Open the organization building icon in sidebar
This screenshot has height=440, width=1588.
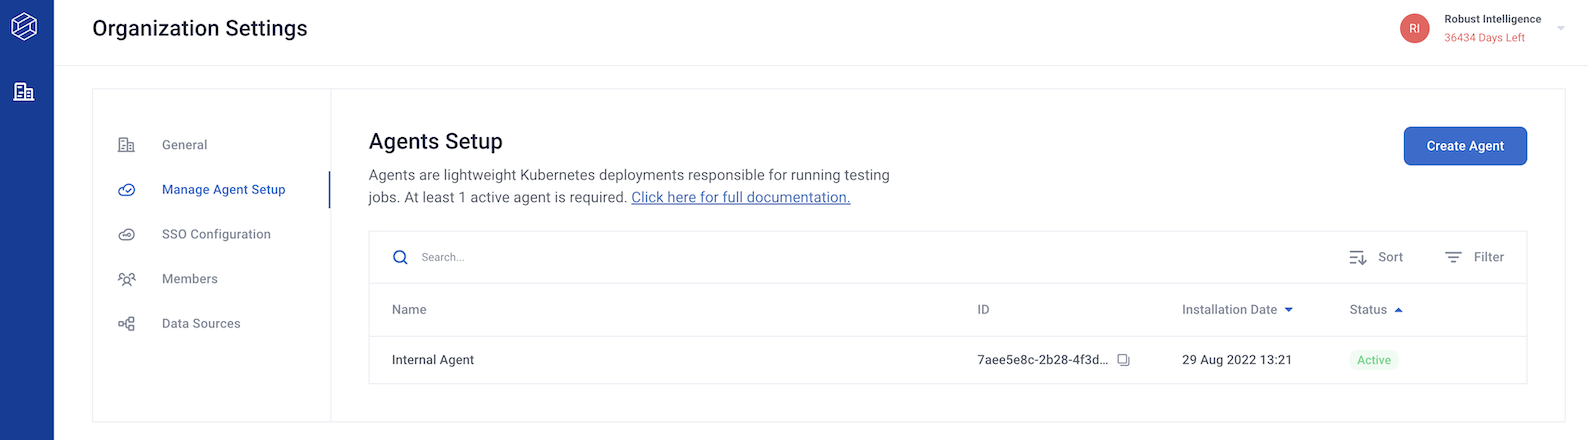click(24, 92)
